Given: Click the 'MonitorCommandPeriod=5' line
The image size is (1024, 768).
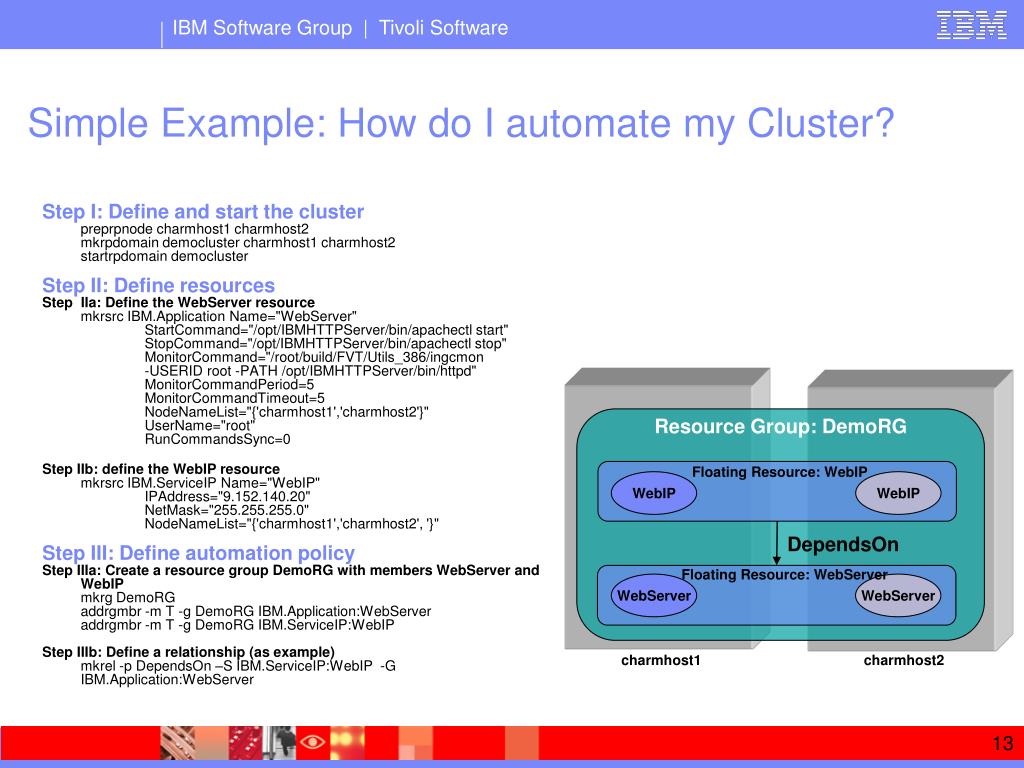Looking at the screenshot, I should pos(229,385).
